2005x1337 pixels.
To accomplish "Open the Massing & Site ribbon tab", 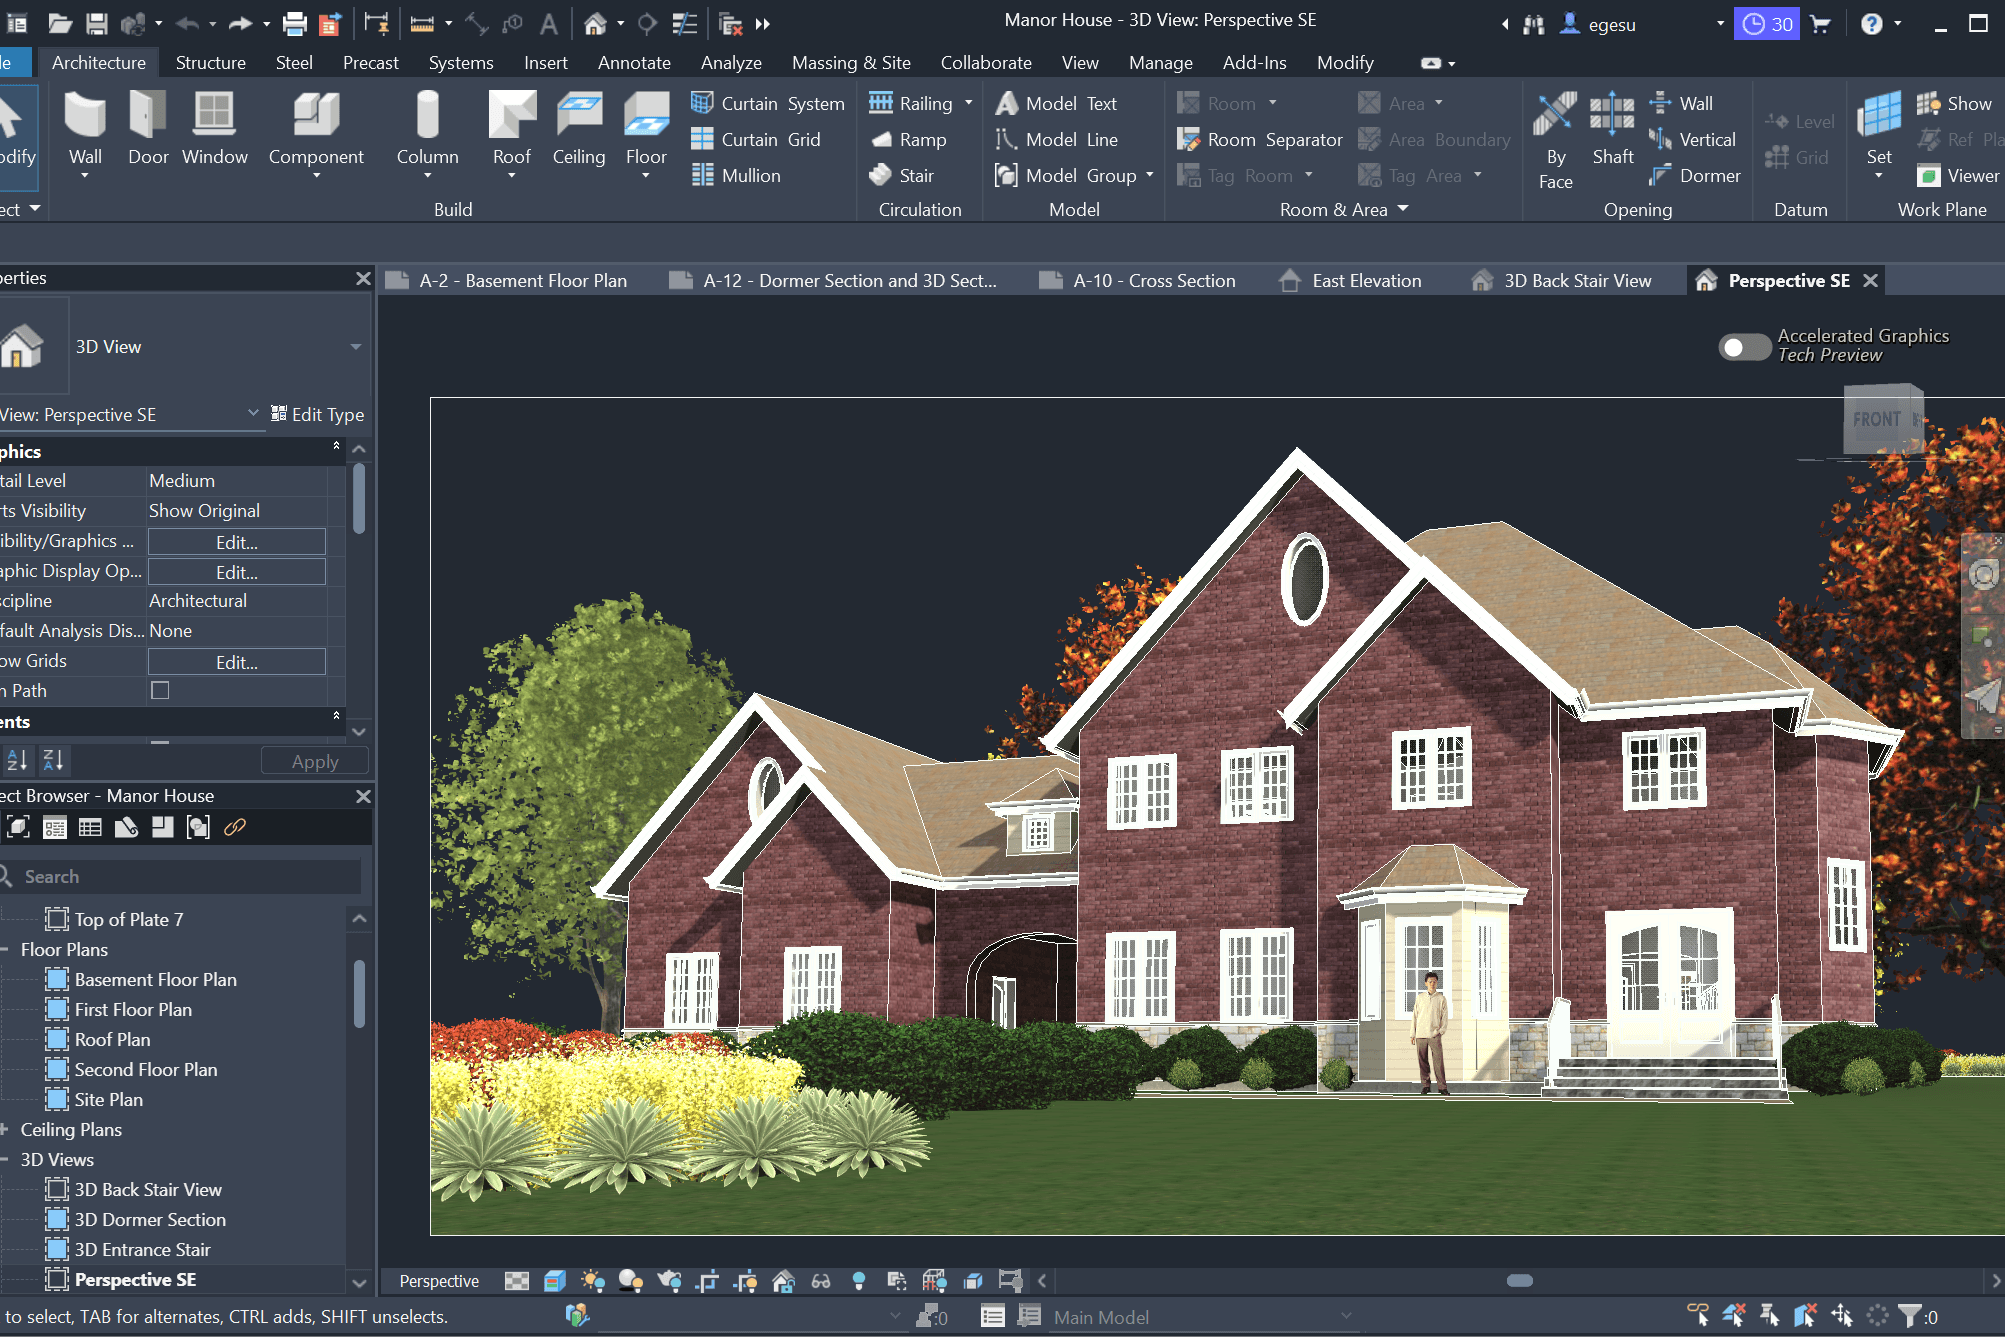I will tap(850, 62).
